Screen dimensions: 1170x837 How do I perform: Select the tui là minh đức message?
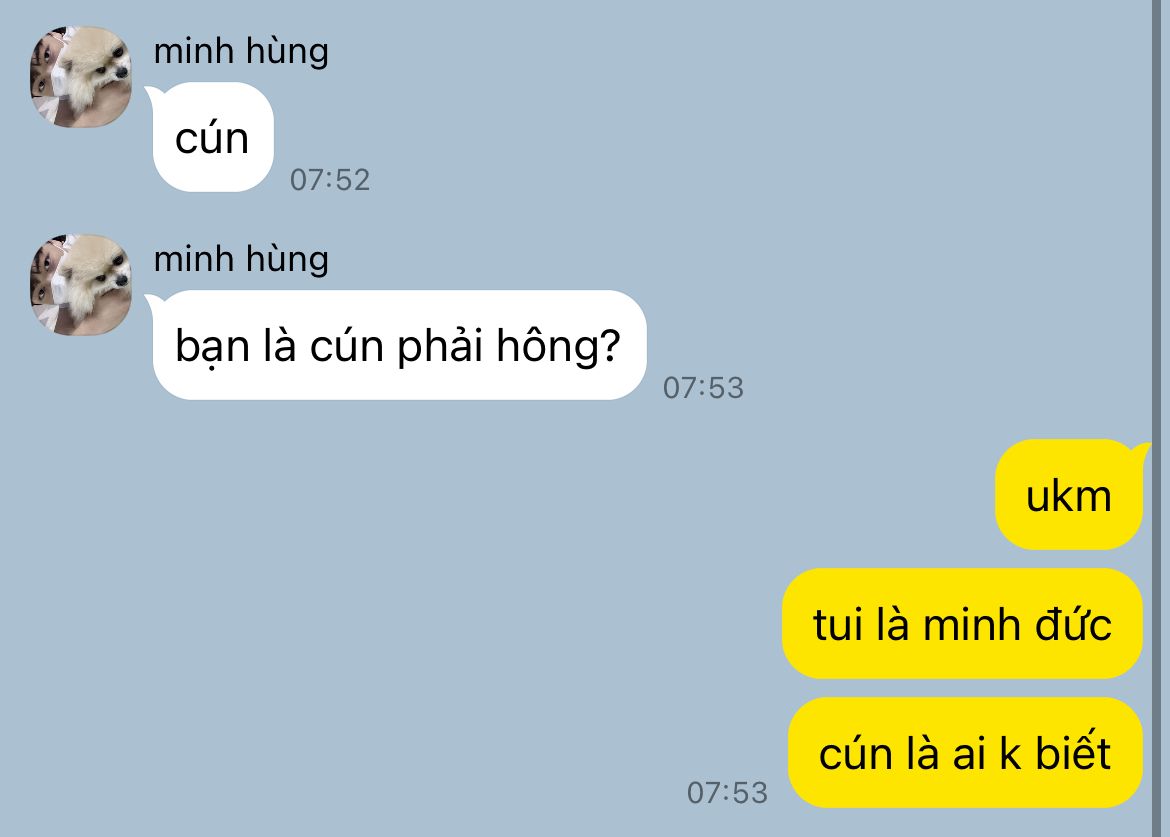962,624
